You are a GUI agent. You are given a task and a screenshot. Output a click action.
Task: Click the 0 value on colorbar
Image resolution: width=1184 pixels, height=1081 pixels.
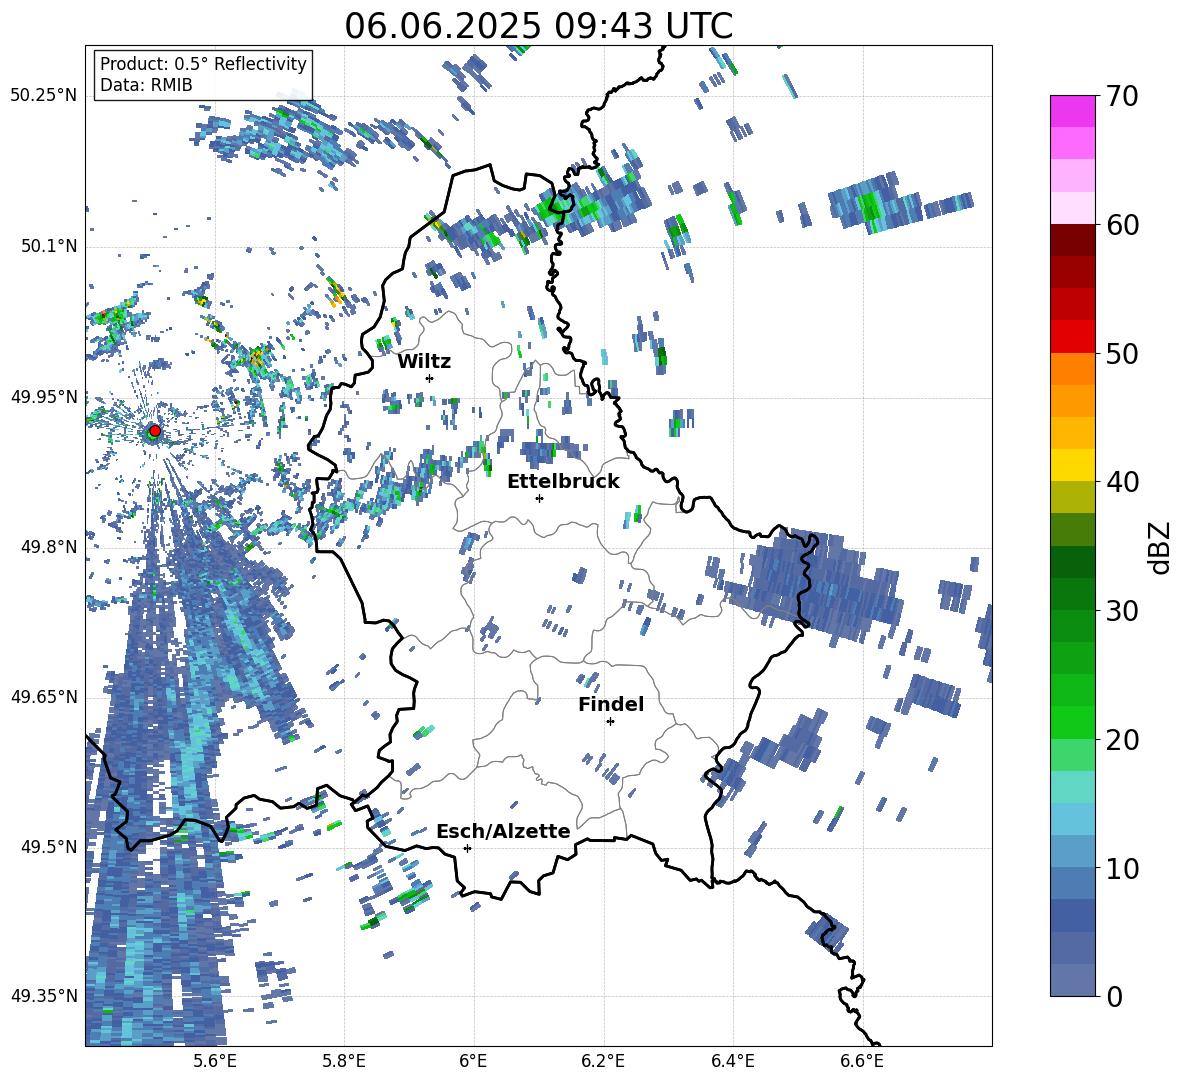tap(1114, 996)
